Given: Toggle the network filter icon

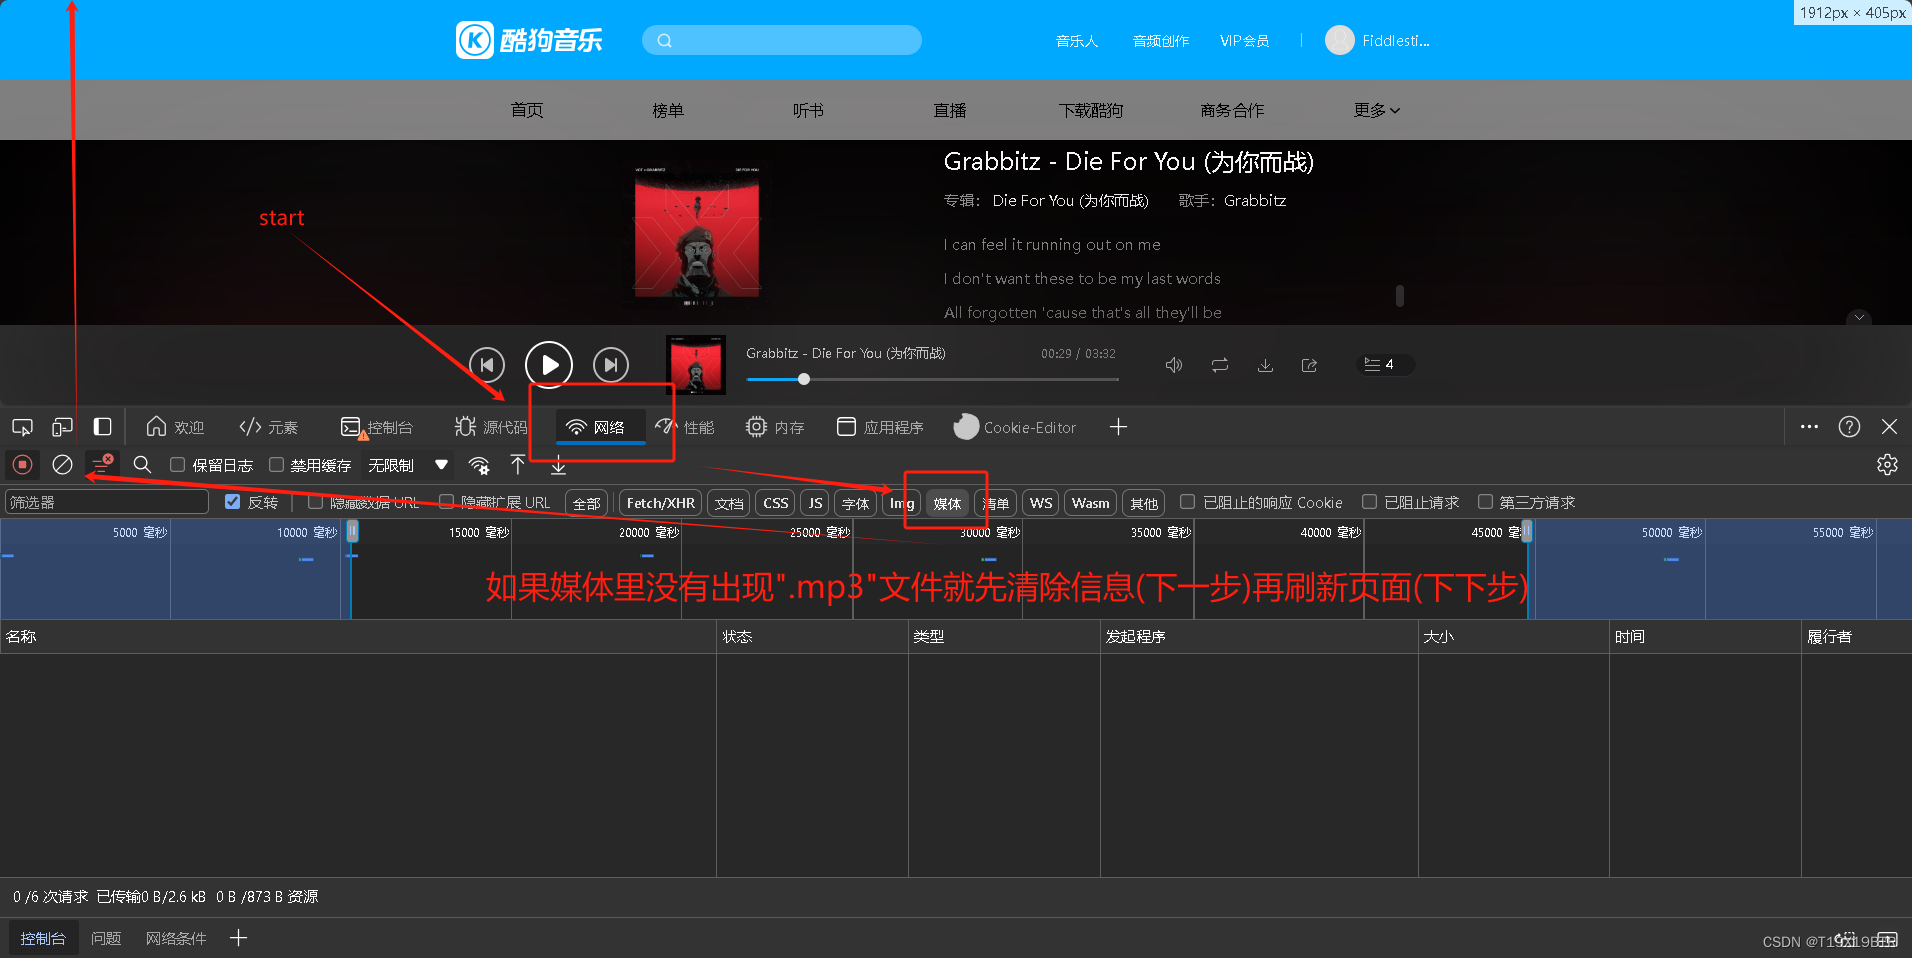Looking at the screenshot, I should click(x=102, y=464).
